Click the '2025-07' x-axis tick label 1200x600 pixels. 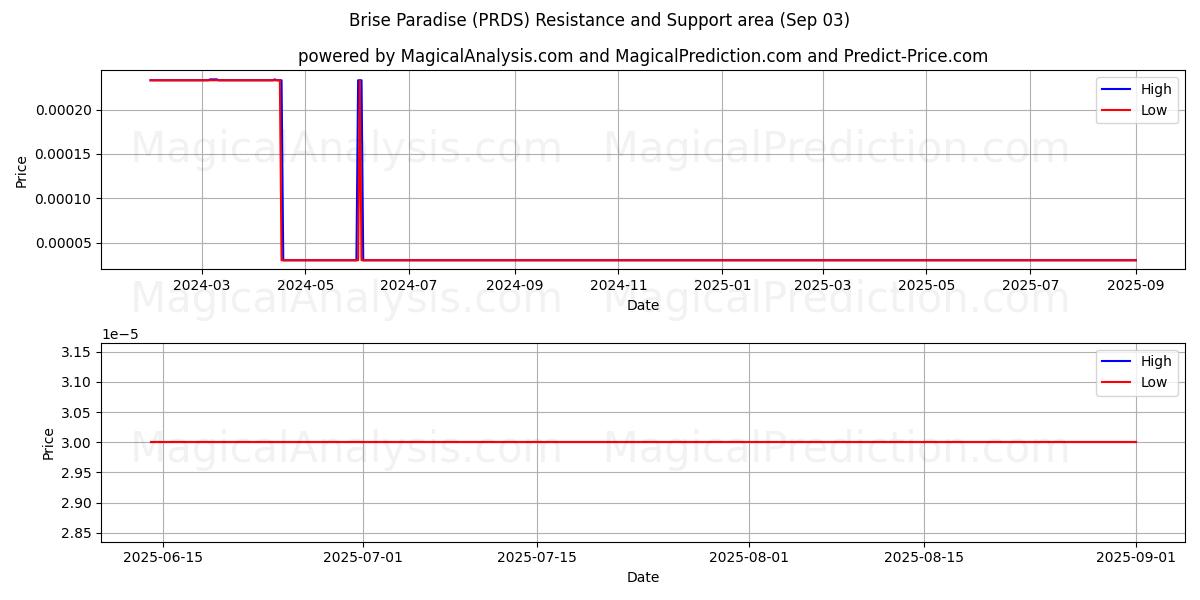pyautogui.click(x=1030, y=285)
